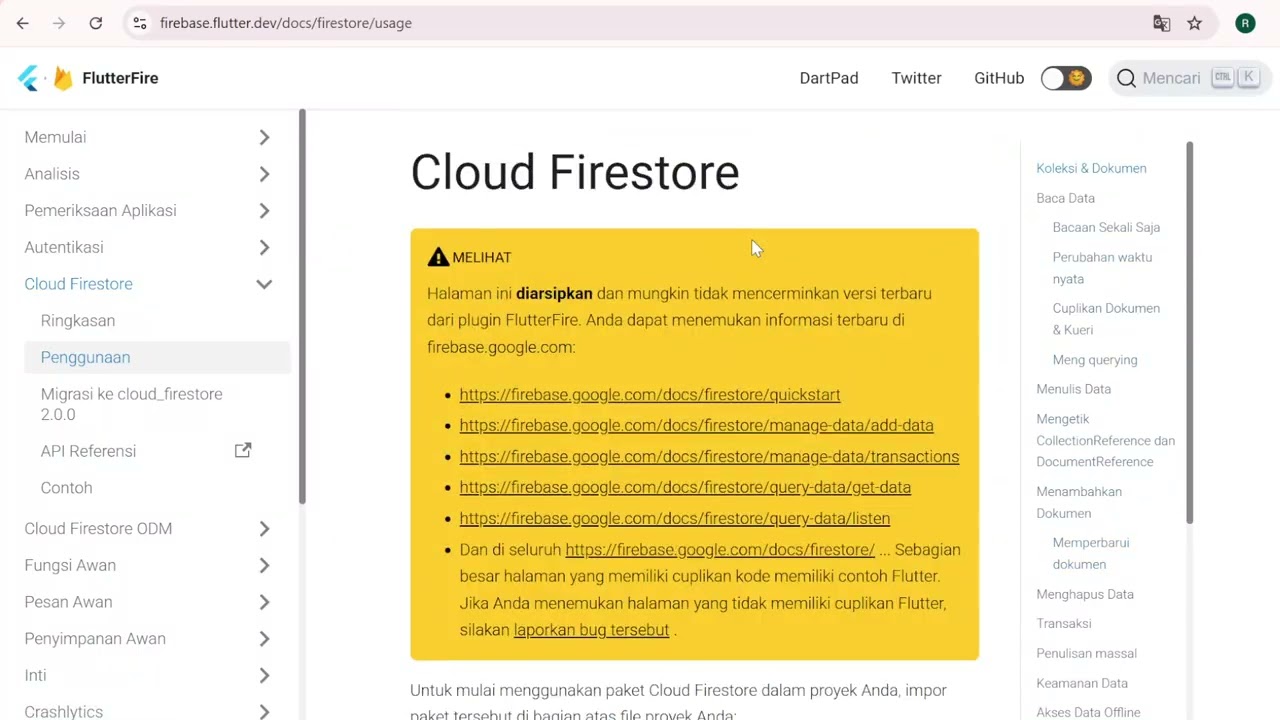Jump to Mengetik CollectionReference dan DocumentReference
The height and width of the screenshot is (720, 1280).
[1105, 440]
